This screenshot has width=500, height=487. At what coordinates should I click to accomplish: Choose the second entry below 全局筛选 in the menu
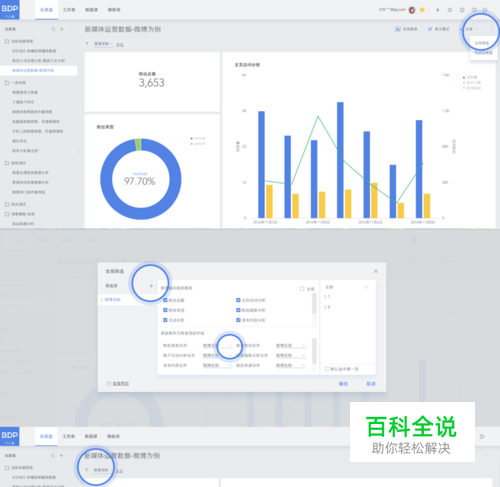pos(483,53)
